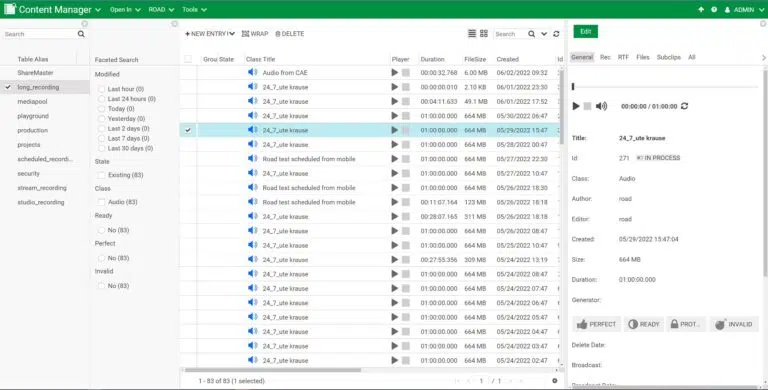Refresh the entries table
This screenshot has height=390, width=768.
[556, 34]
